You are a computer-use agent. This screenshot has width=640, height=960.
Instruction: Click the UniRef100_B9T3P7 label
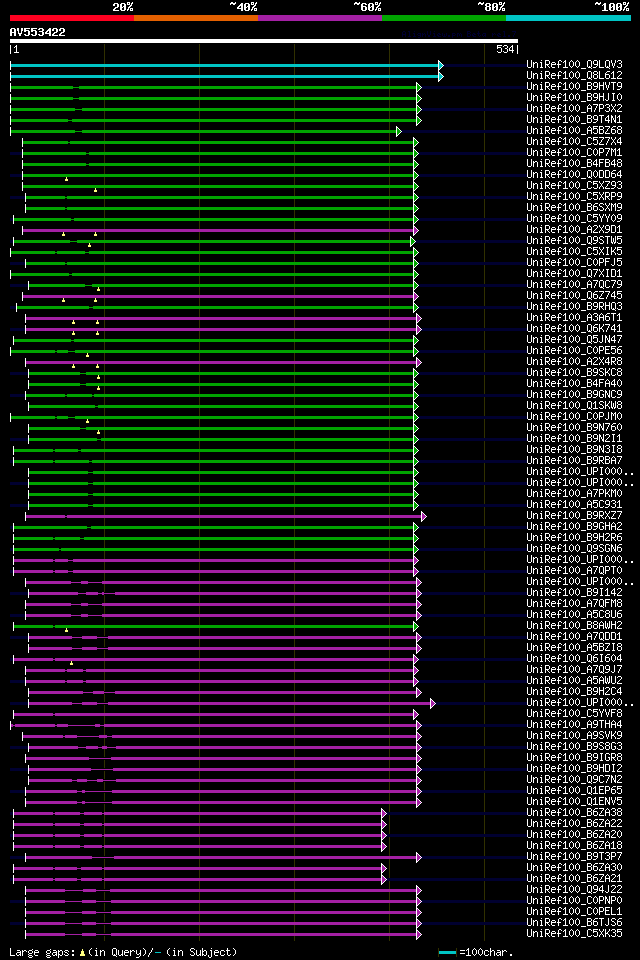tap(574, 857)
